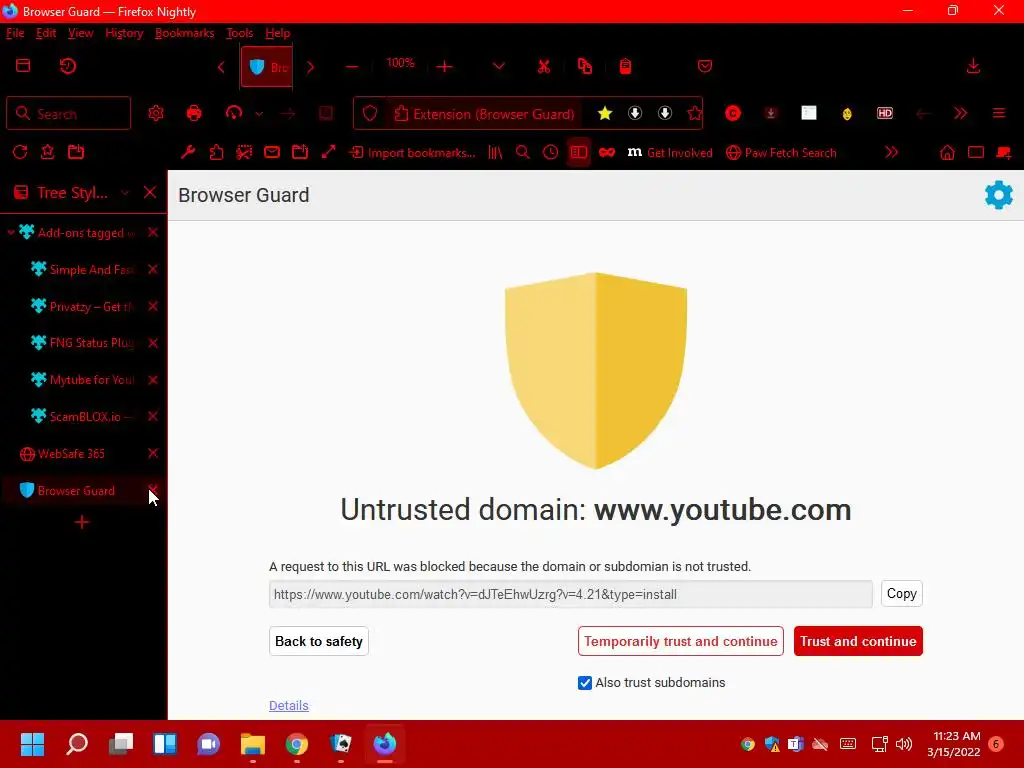Open the History menu
This screenshot has width=1024, height=768.
[x=124, y=33]
